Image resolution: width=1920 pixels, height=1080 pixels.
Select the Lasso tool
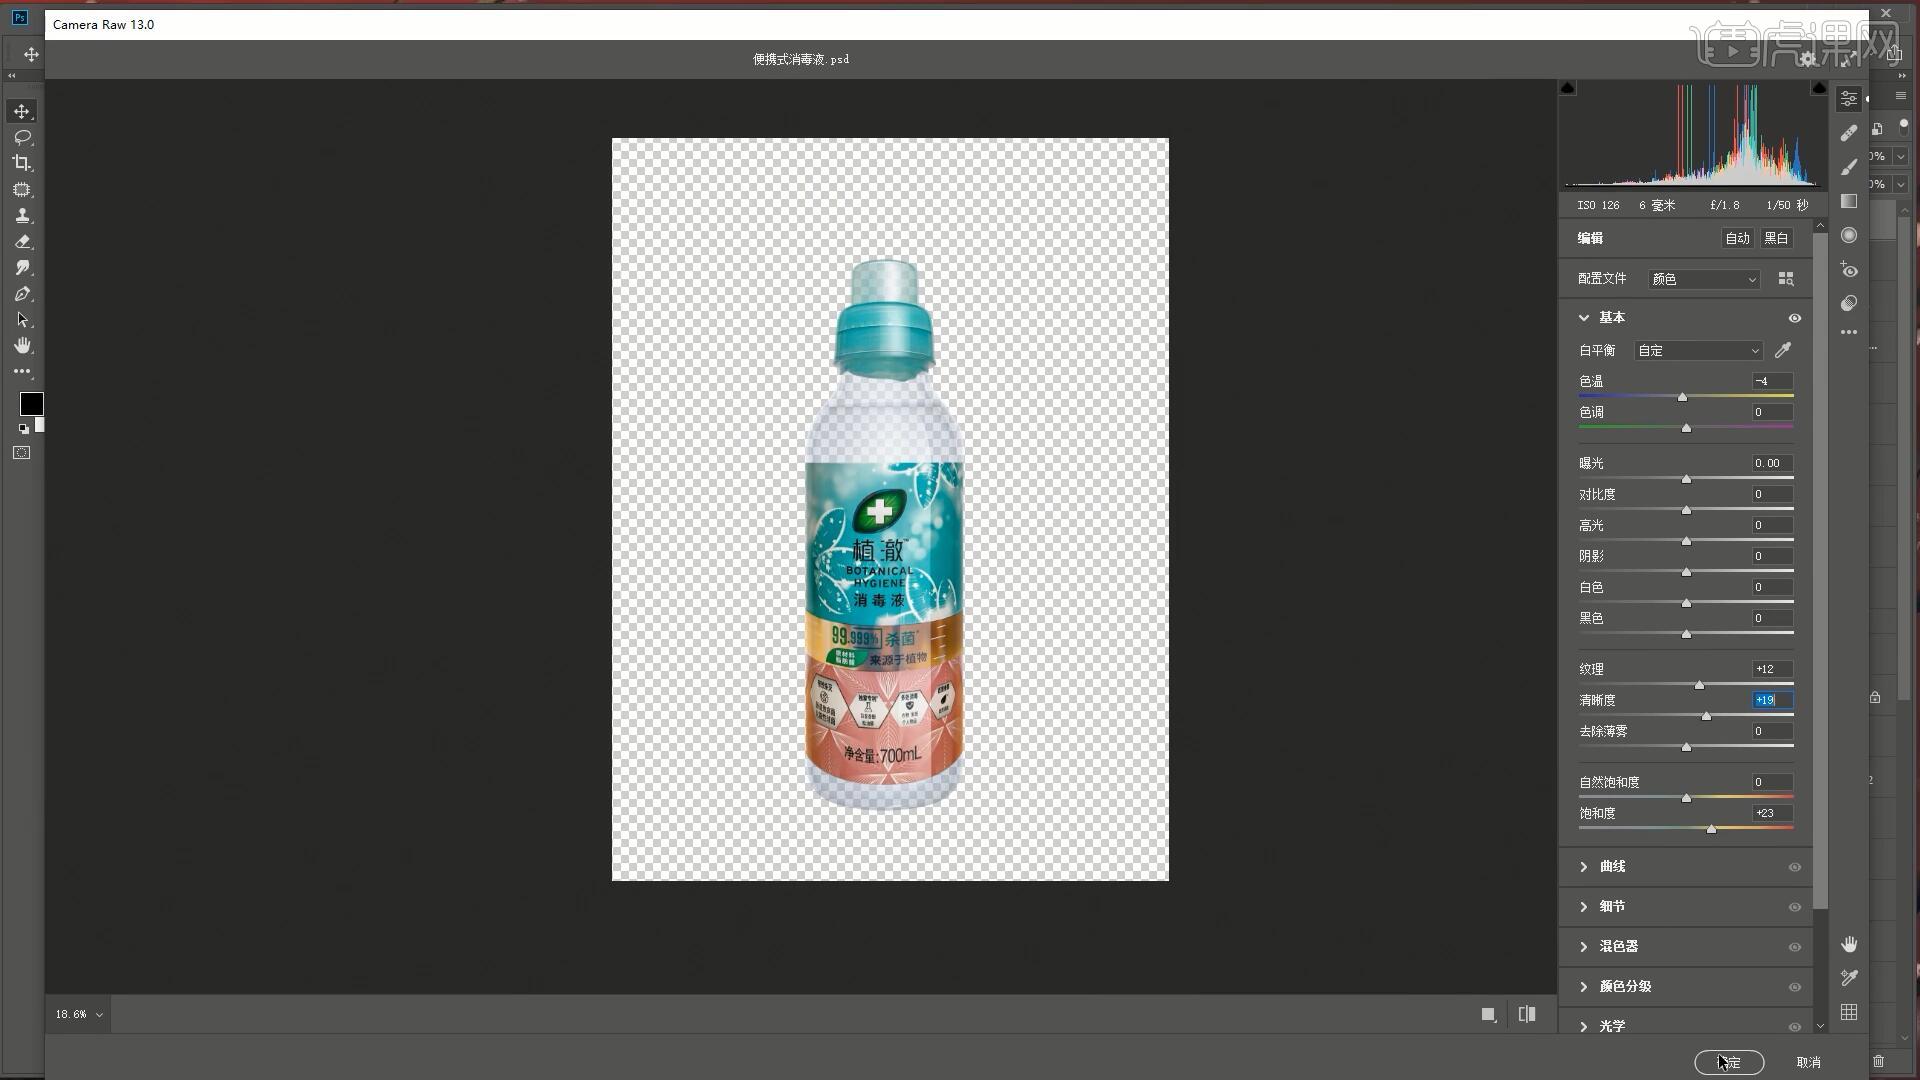[22, 137]
